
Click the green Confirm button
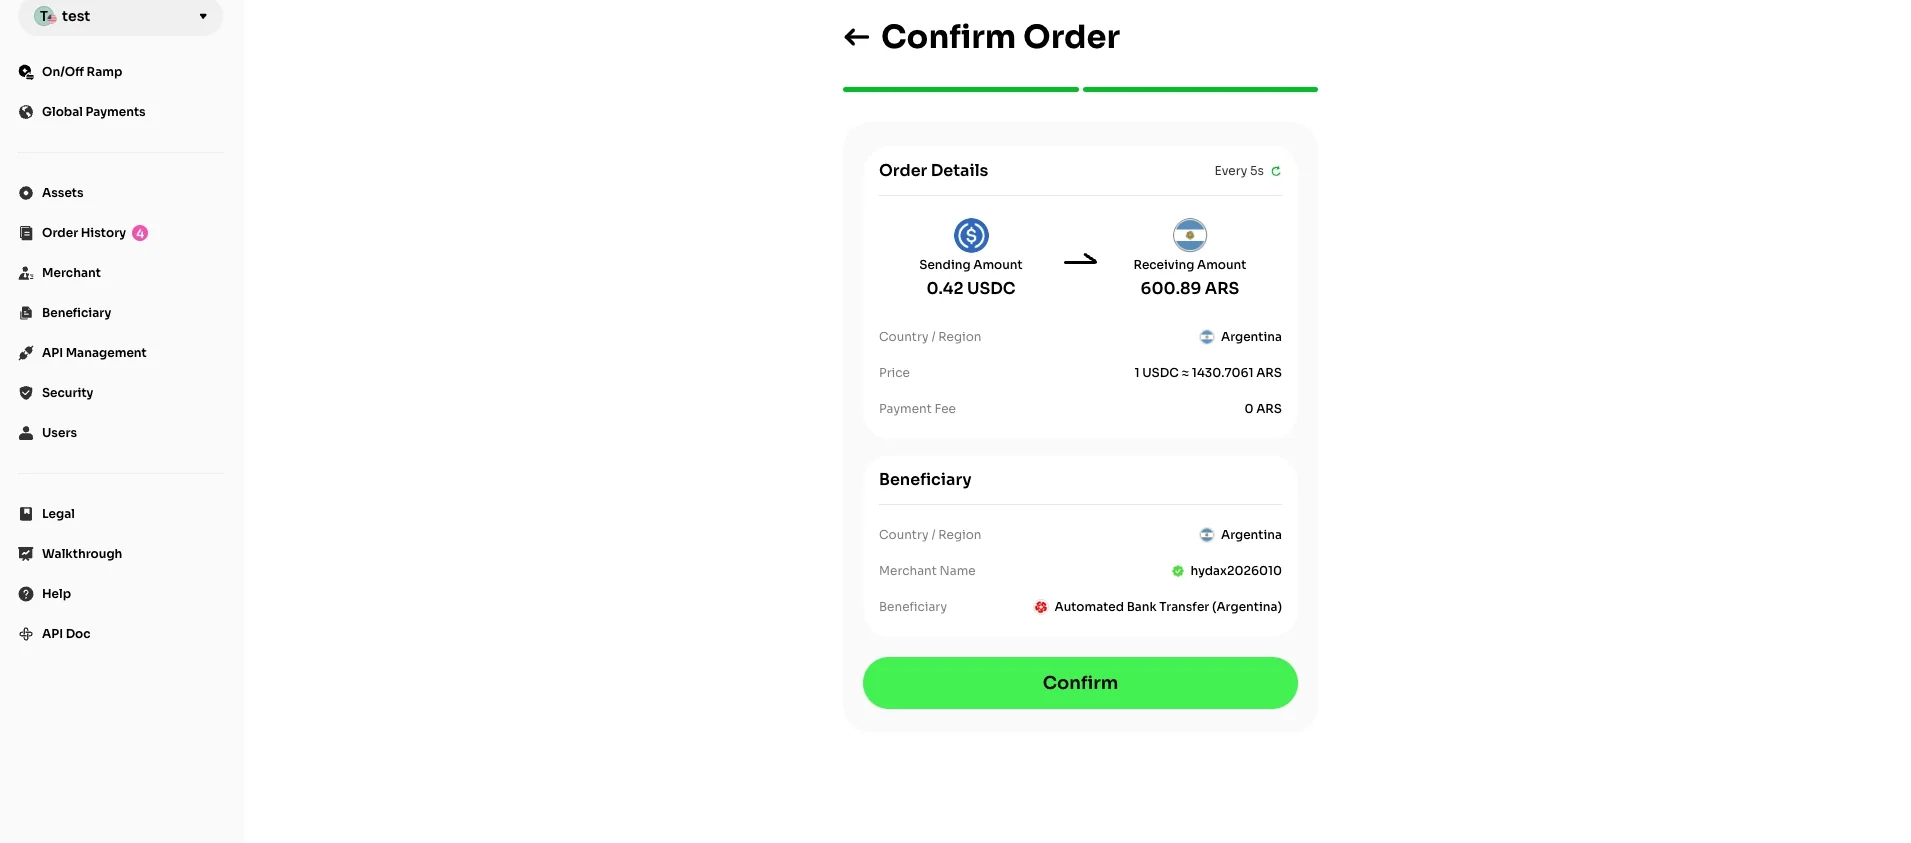click(x=1080, y=683)
